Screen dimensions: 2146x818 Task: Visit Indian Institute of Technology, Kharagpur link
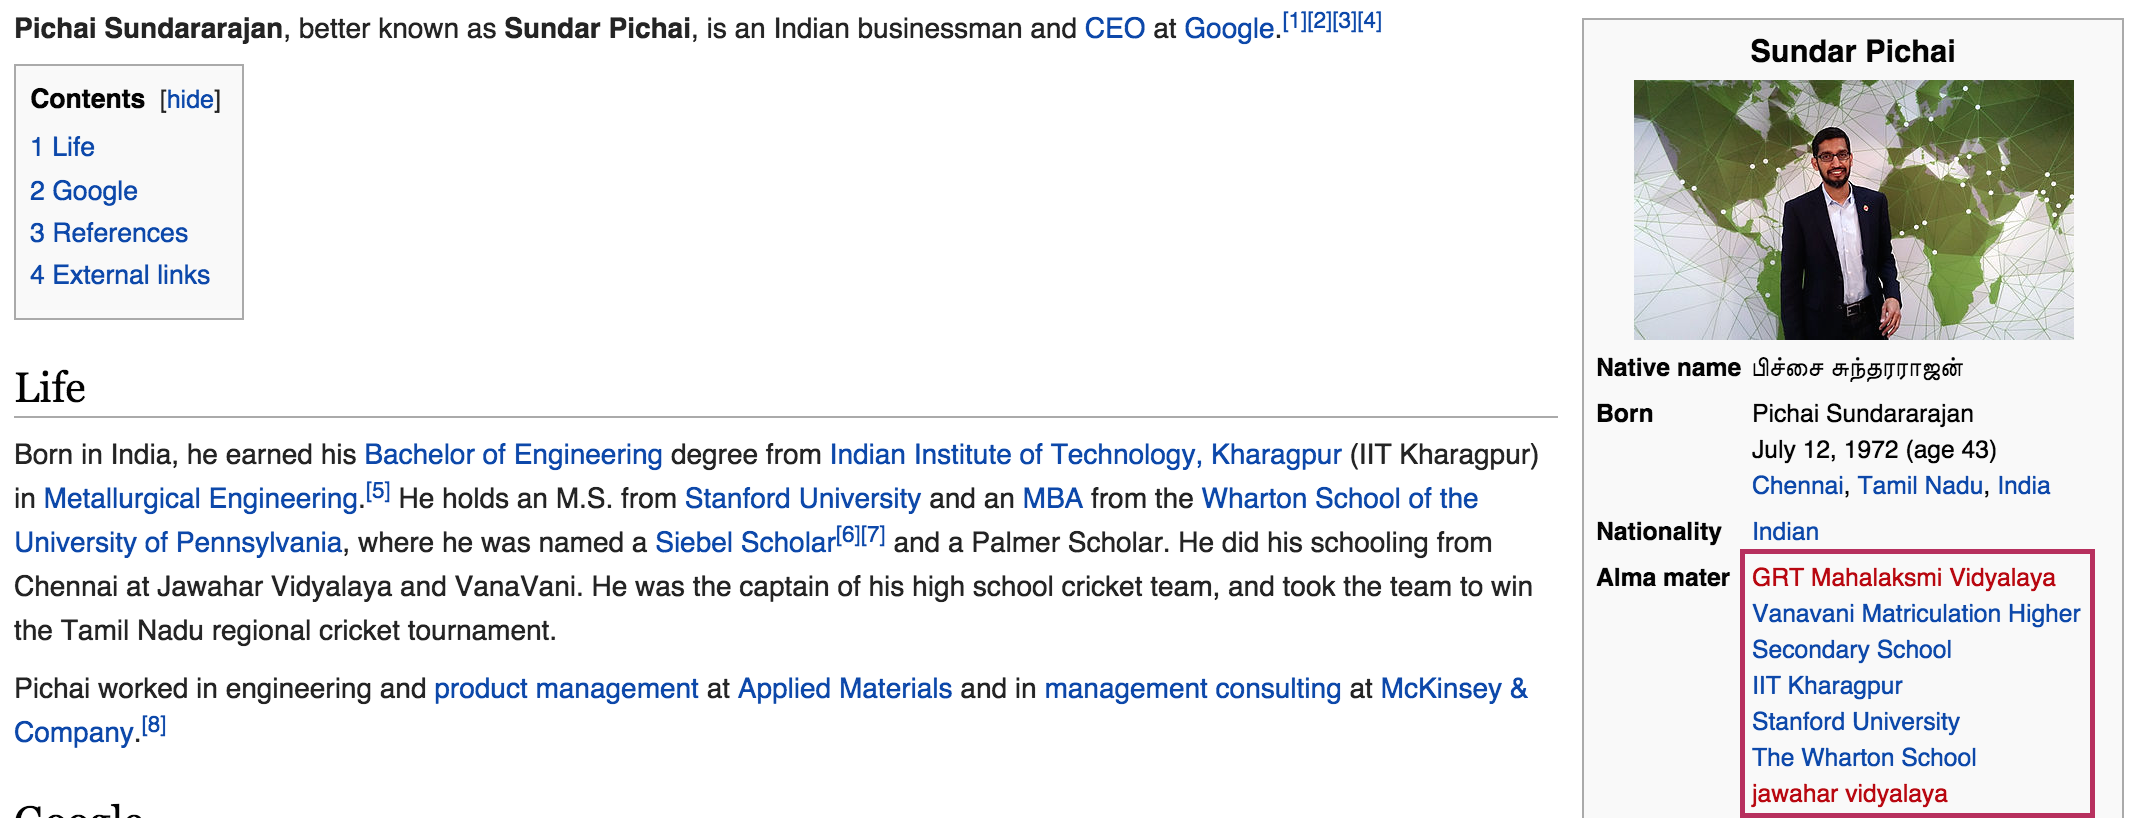1085,455
